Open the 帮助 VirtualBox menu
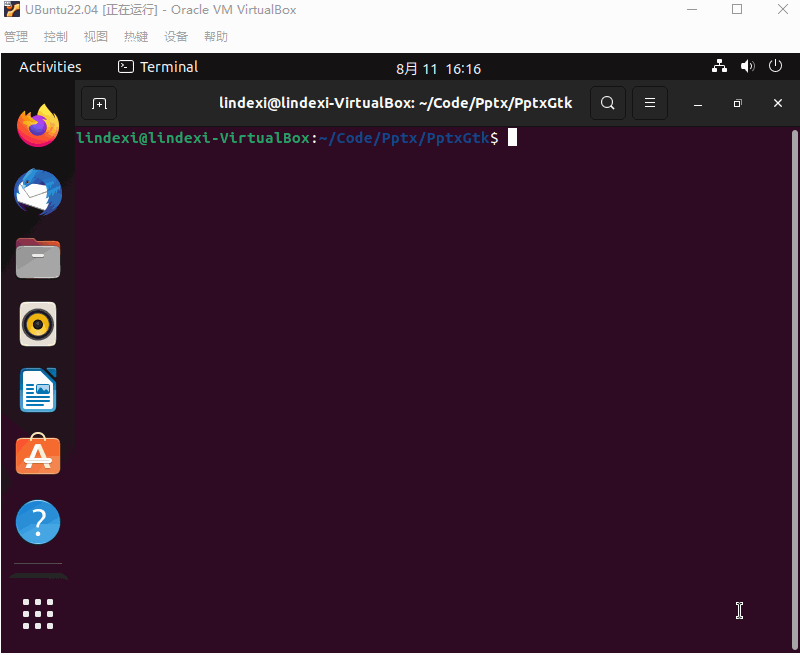This screenshot has width=800, height=655. click(216, 37)
